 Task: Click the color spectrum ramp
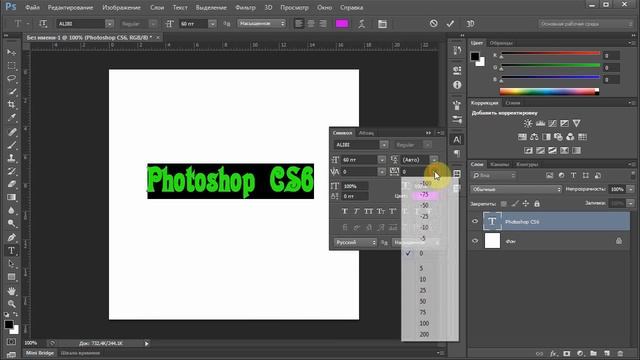549,91
